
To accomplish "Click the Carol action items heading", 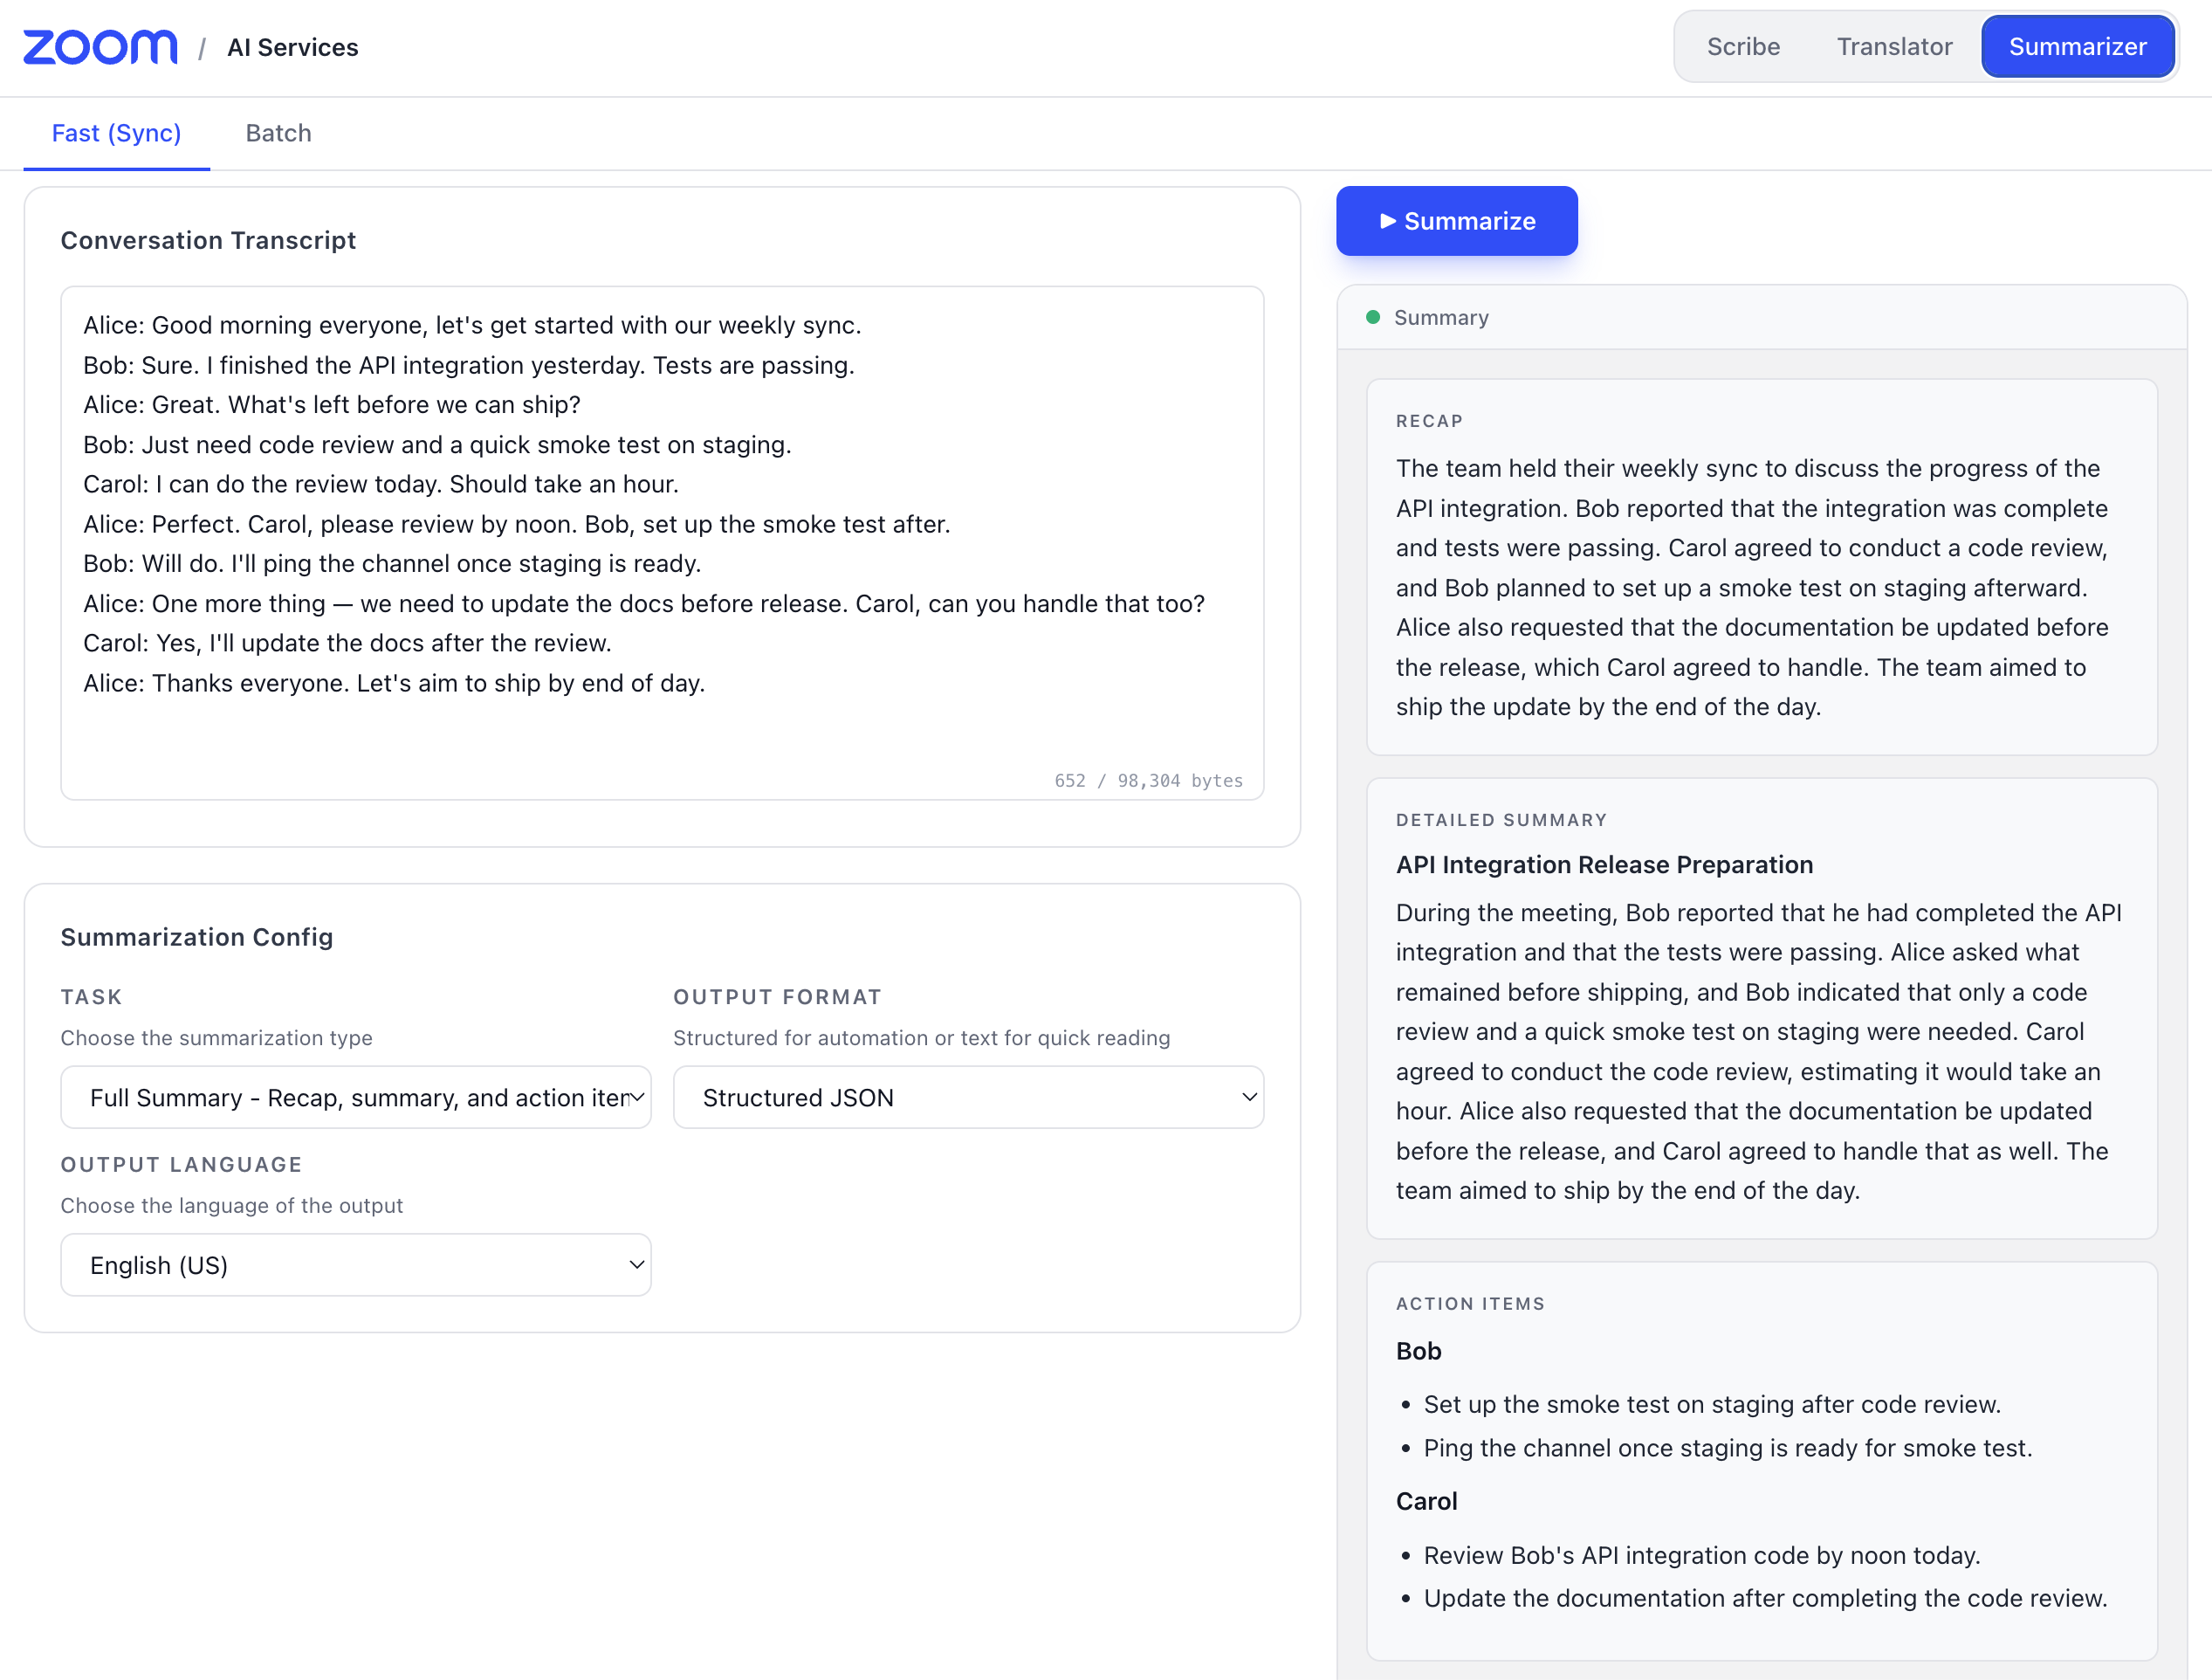I will pyautogui.click(x=1426, y=1501).
